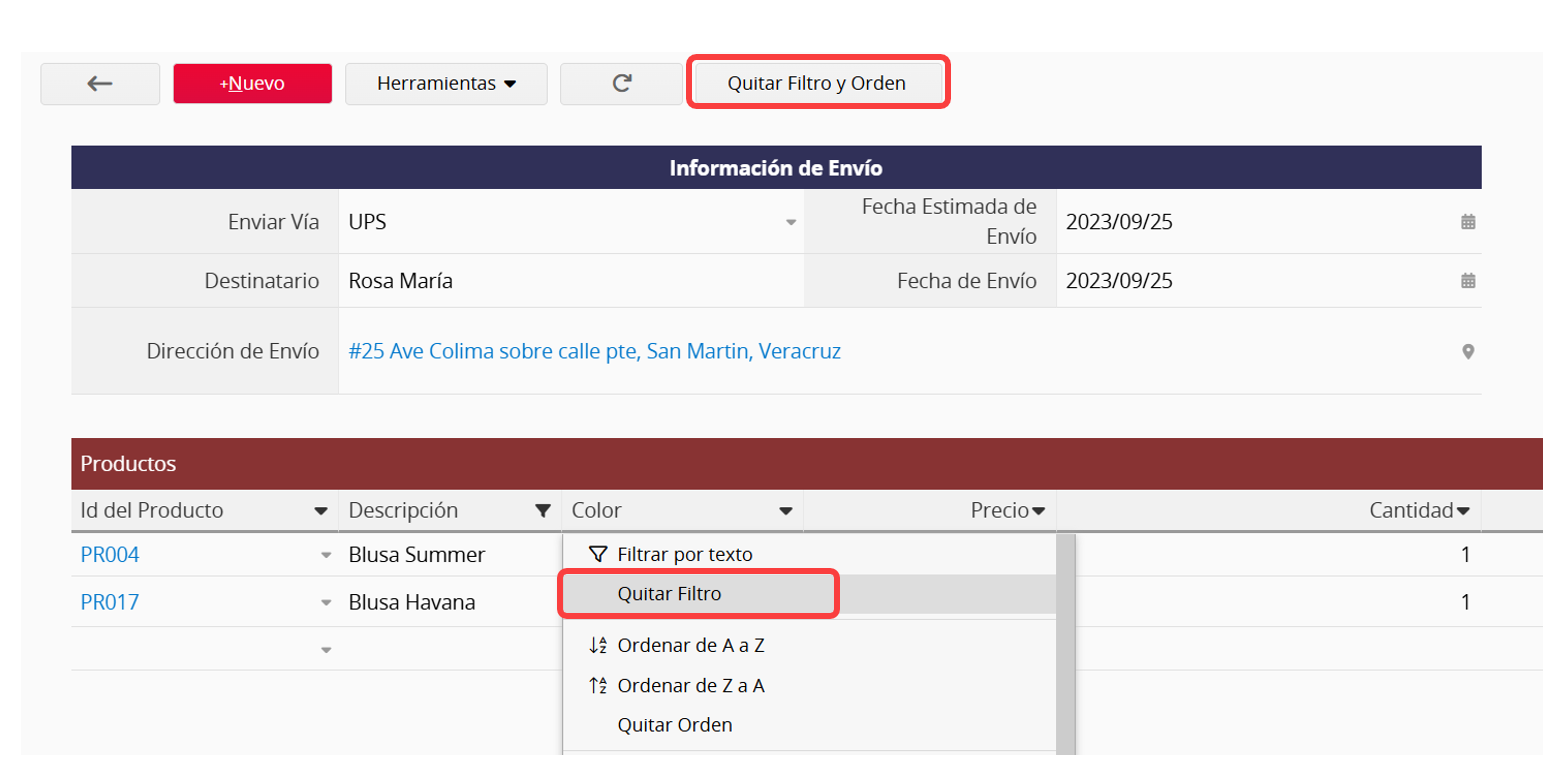The width and height of the screenshot is (1568, 769).
Task: Open Cantidad column dropdown arrow
Action: point(1463,511)
